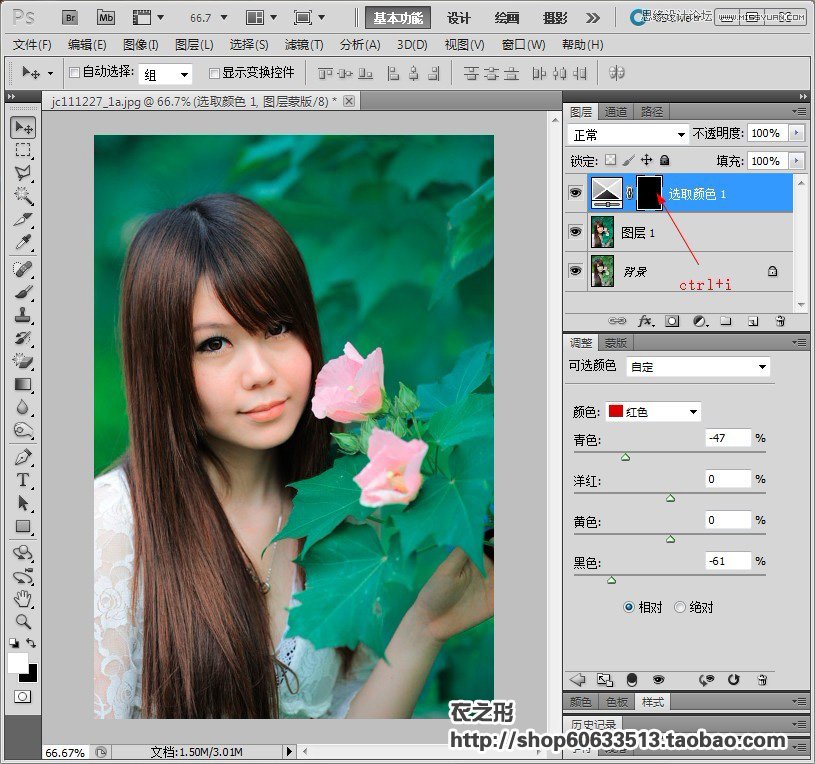
Task: Launch Mini Bridge from top bar
Action: pyautogui.click(x=106, y=18)
